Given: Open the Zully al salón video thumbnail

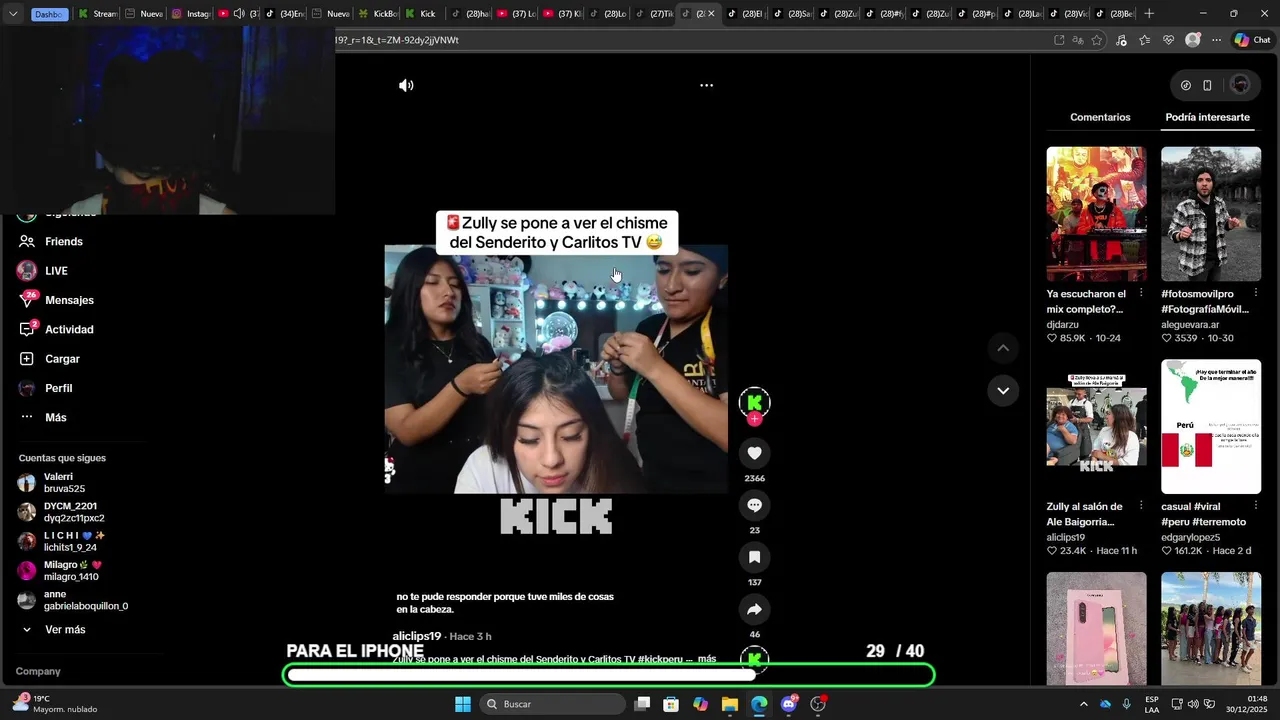Looking at the screenshot, I should click(x=1096, y=426).
